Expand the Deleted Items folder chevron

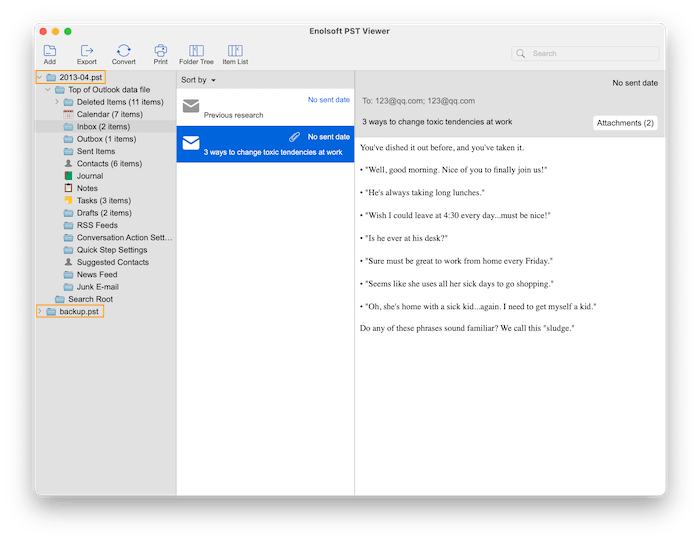coord(57,102)
